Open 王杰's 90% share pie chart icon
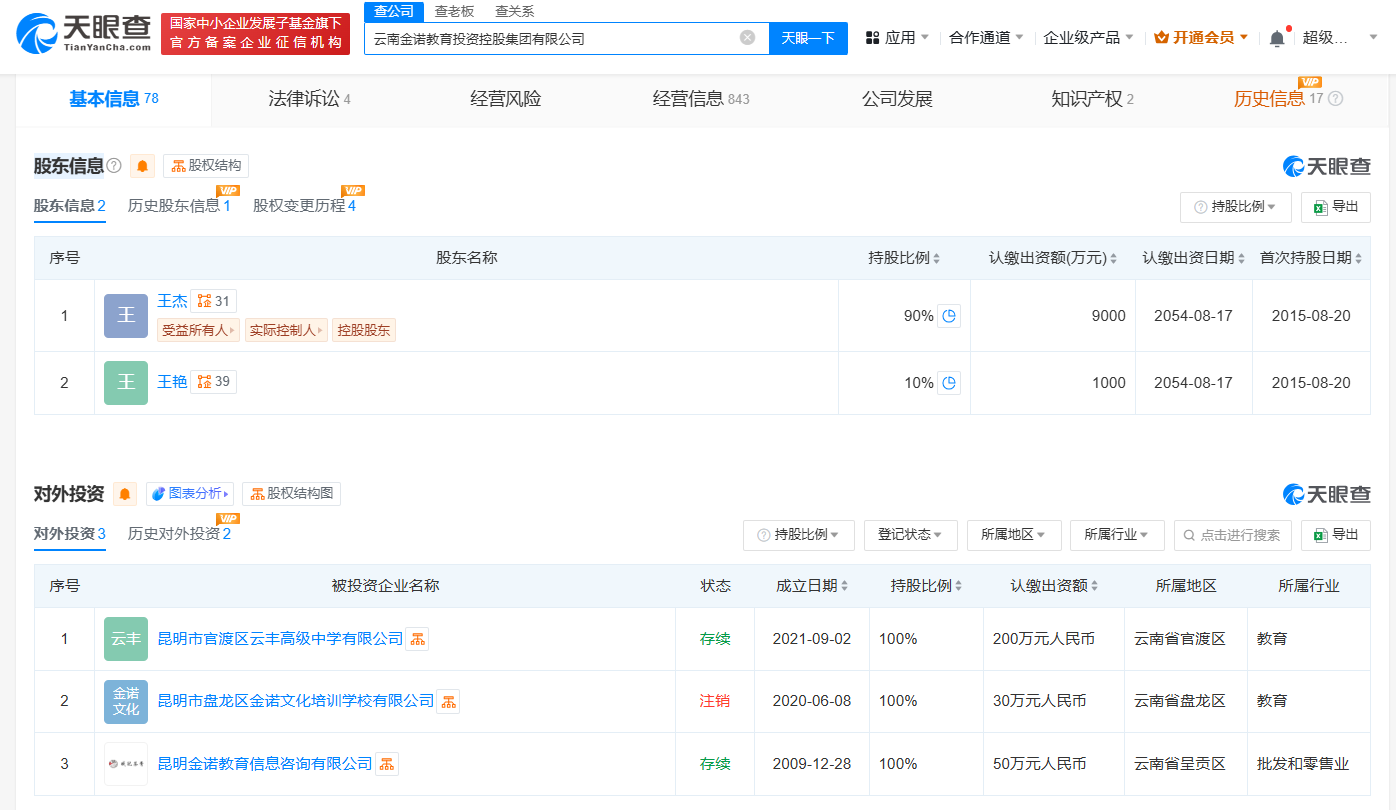1396x810 pixels. click(x=949, y=316)
